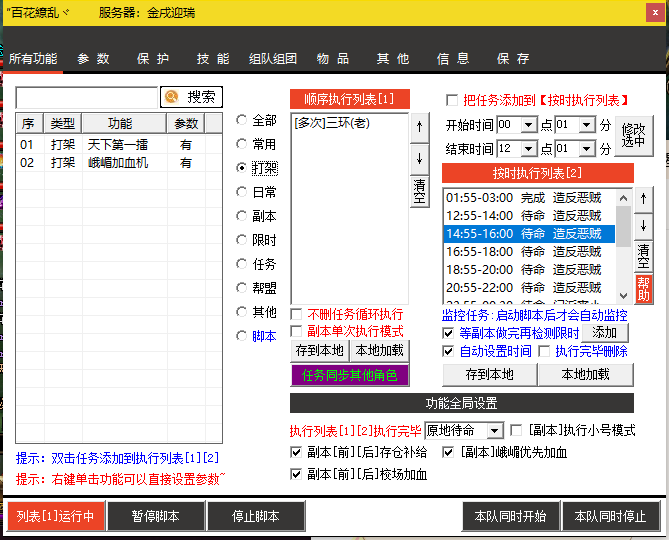
Task: Switch to 保护 tab
Action: click(x=153, y=59)
